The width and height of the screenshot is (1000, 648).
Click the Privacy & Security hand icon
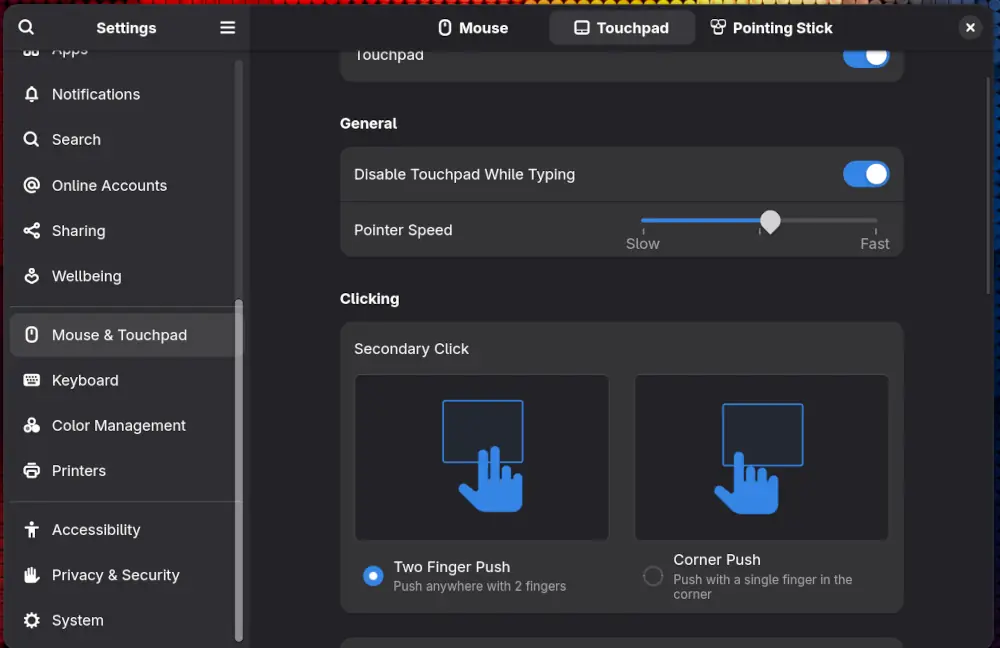(31, 575)
